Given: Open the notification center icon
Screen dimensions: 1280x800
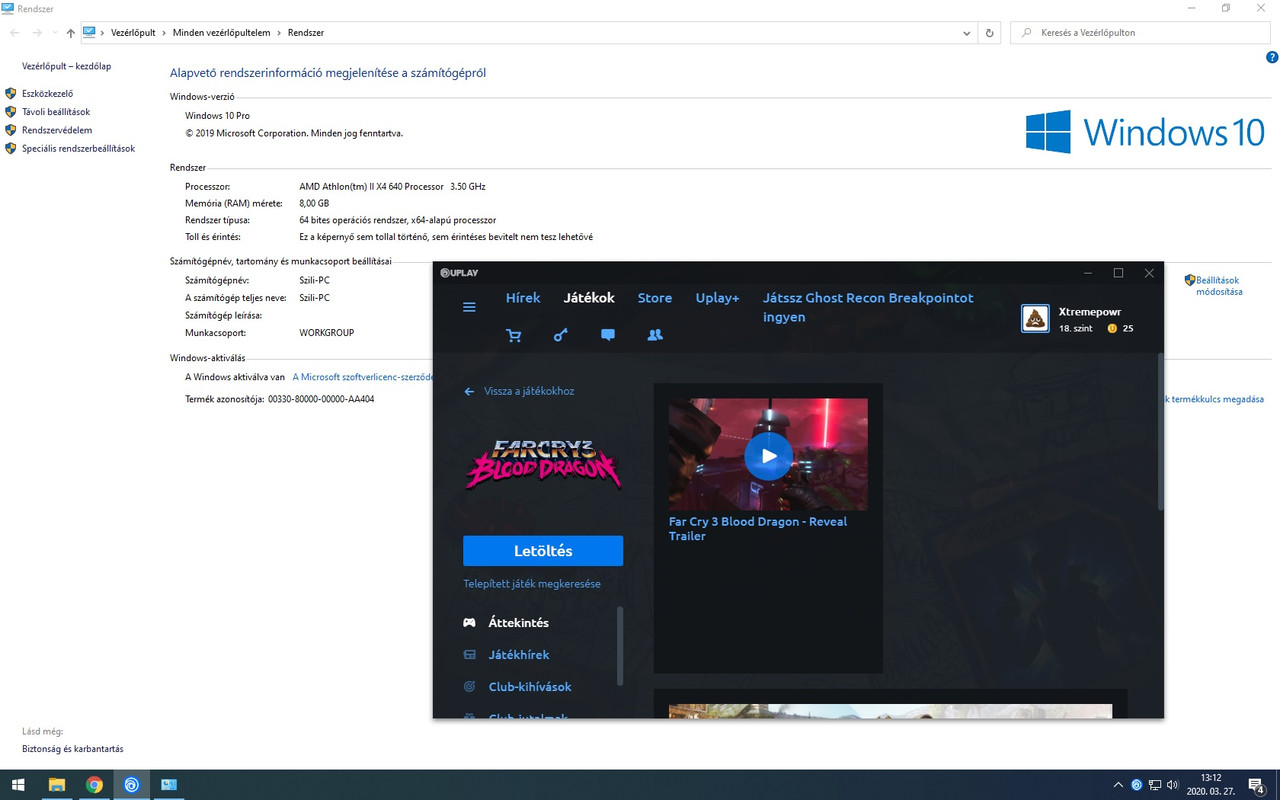Looking at the screenshot, I should pyautogui.click(x=1257, y=785).
